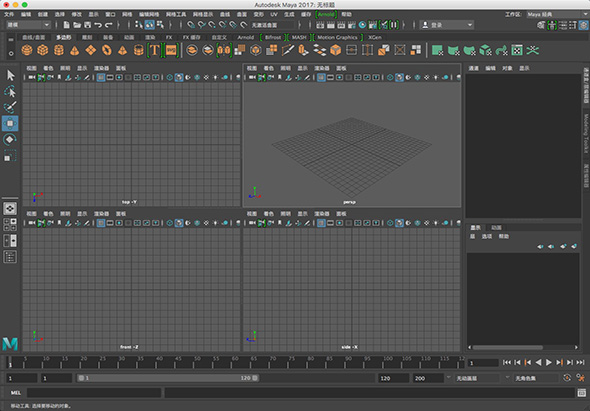This screenshot has height=411, width=590.
Task: Play forwards in playback controls
Action: (x=549, y=362)
